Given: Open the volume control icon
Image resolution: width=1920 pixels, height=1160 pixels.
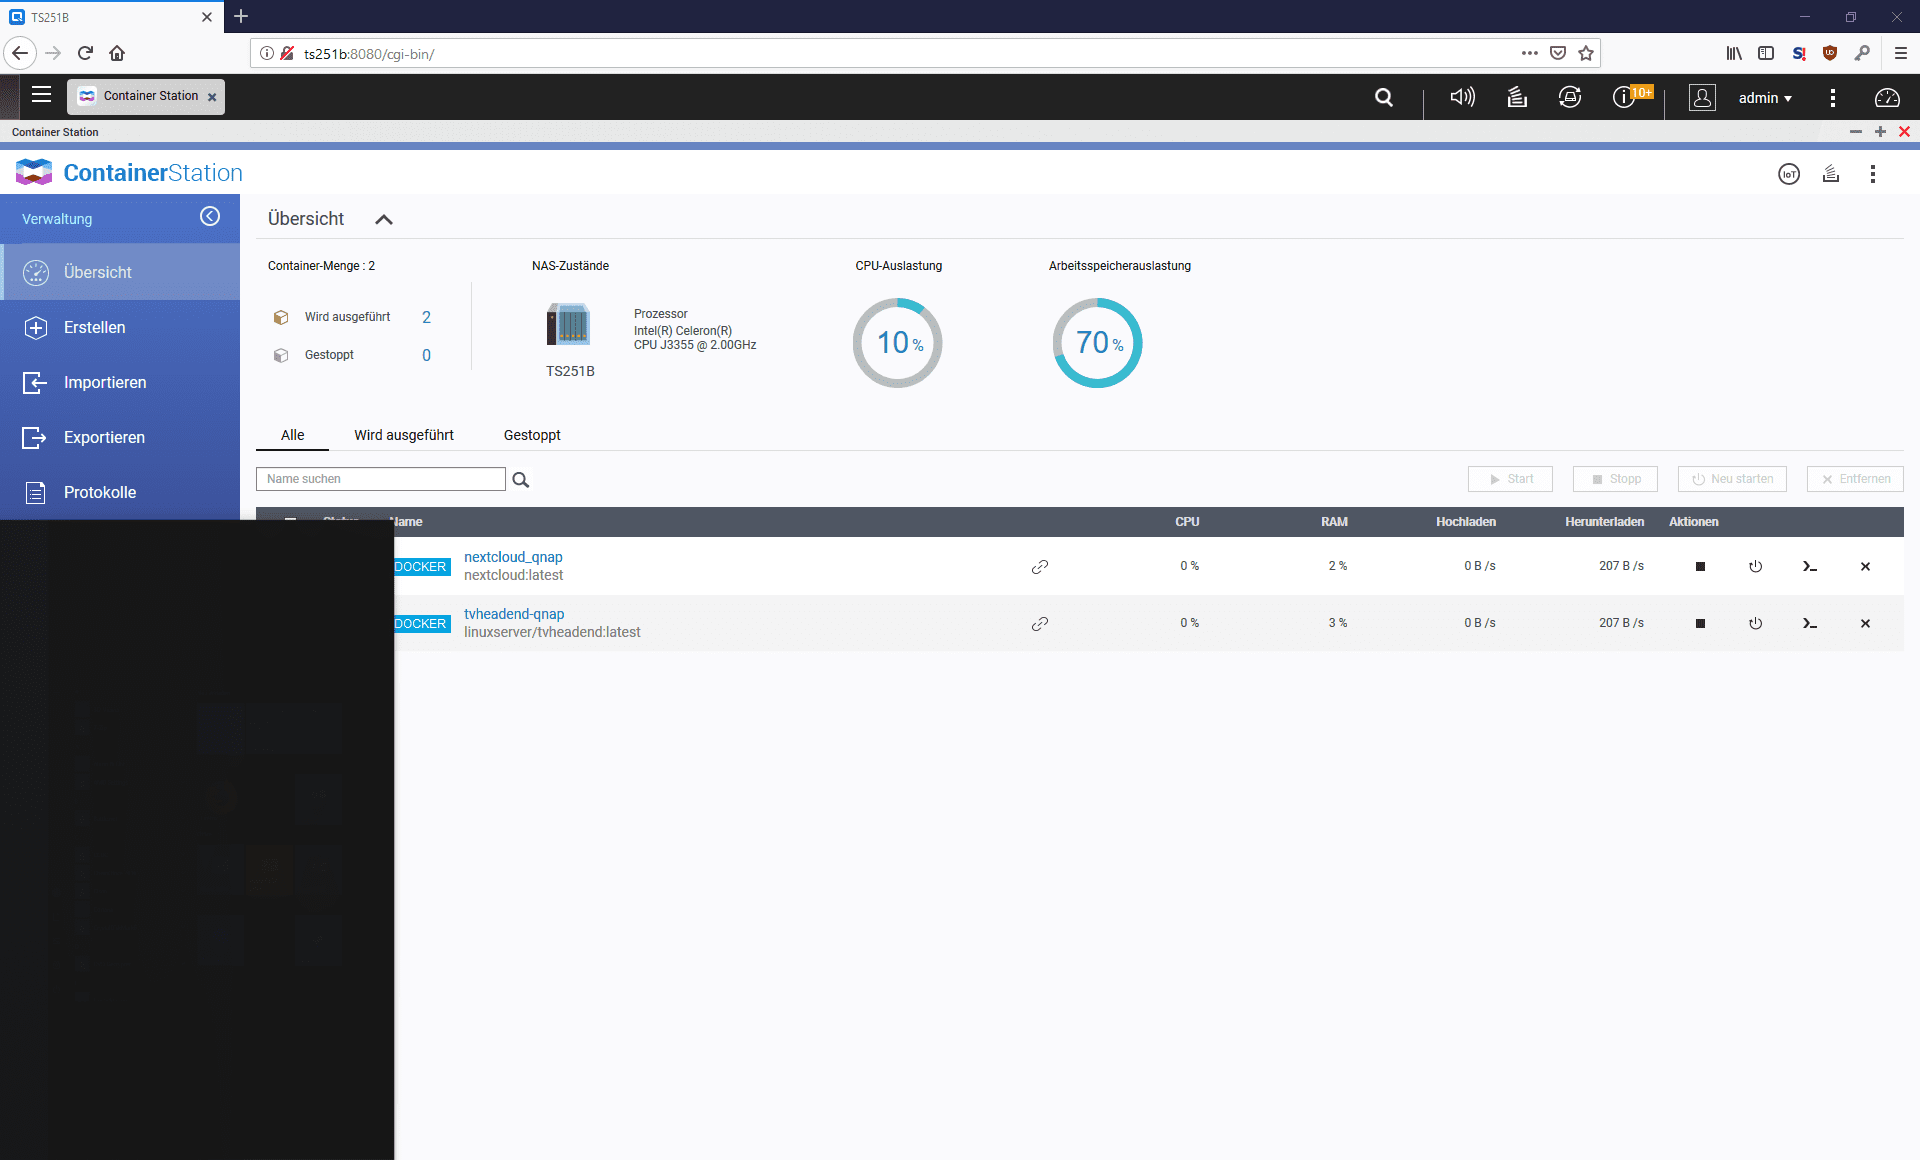Looking at the screenshot, I should click(1462, 97).
